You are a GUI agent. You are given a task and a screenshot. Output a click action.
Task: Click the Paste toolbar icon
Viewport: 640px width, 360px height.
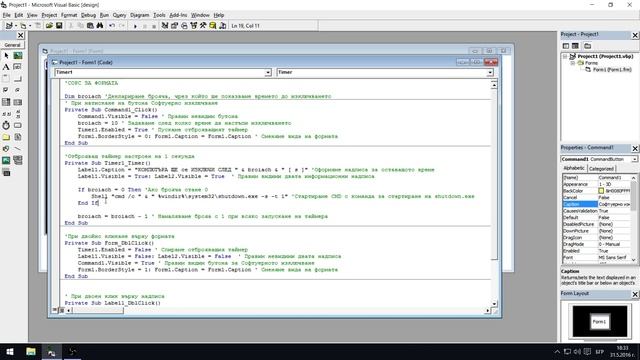point(90,26)
